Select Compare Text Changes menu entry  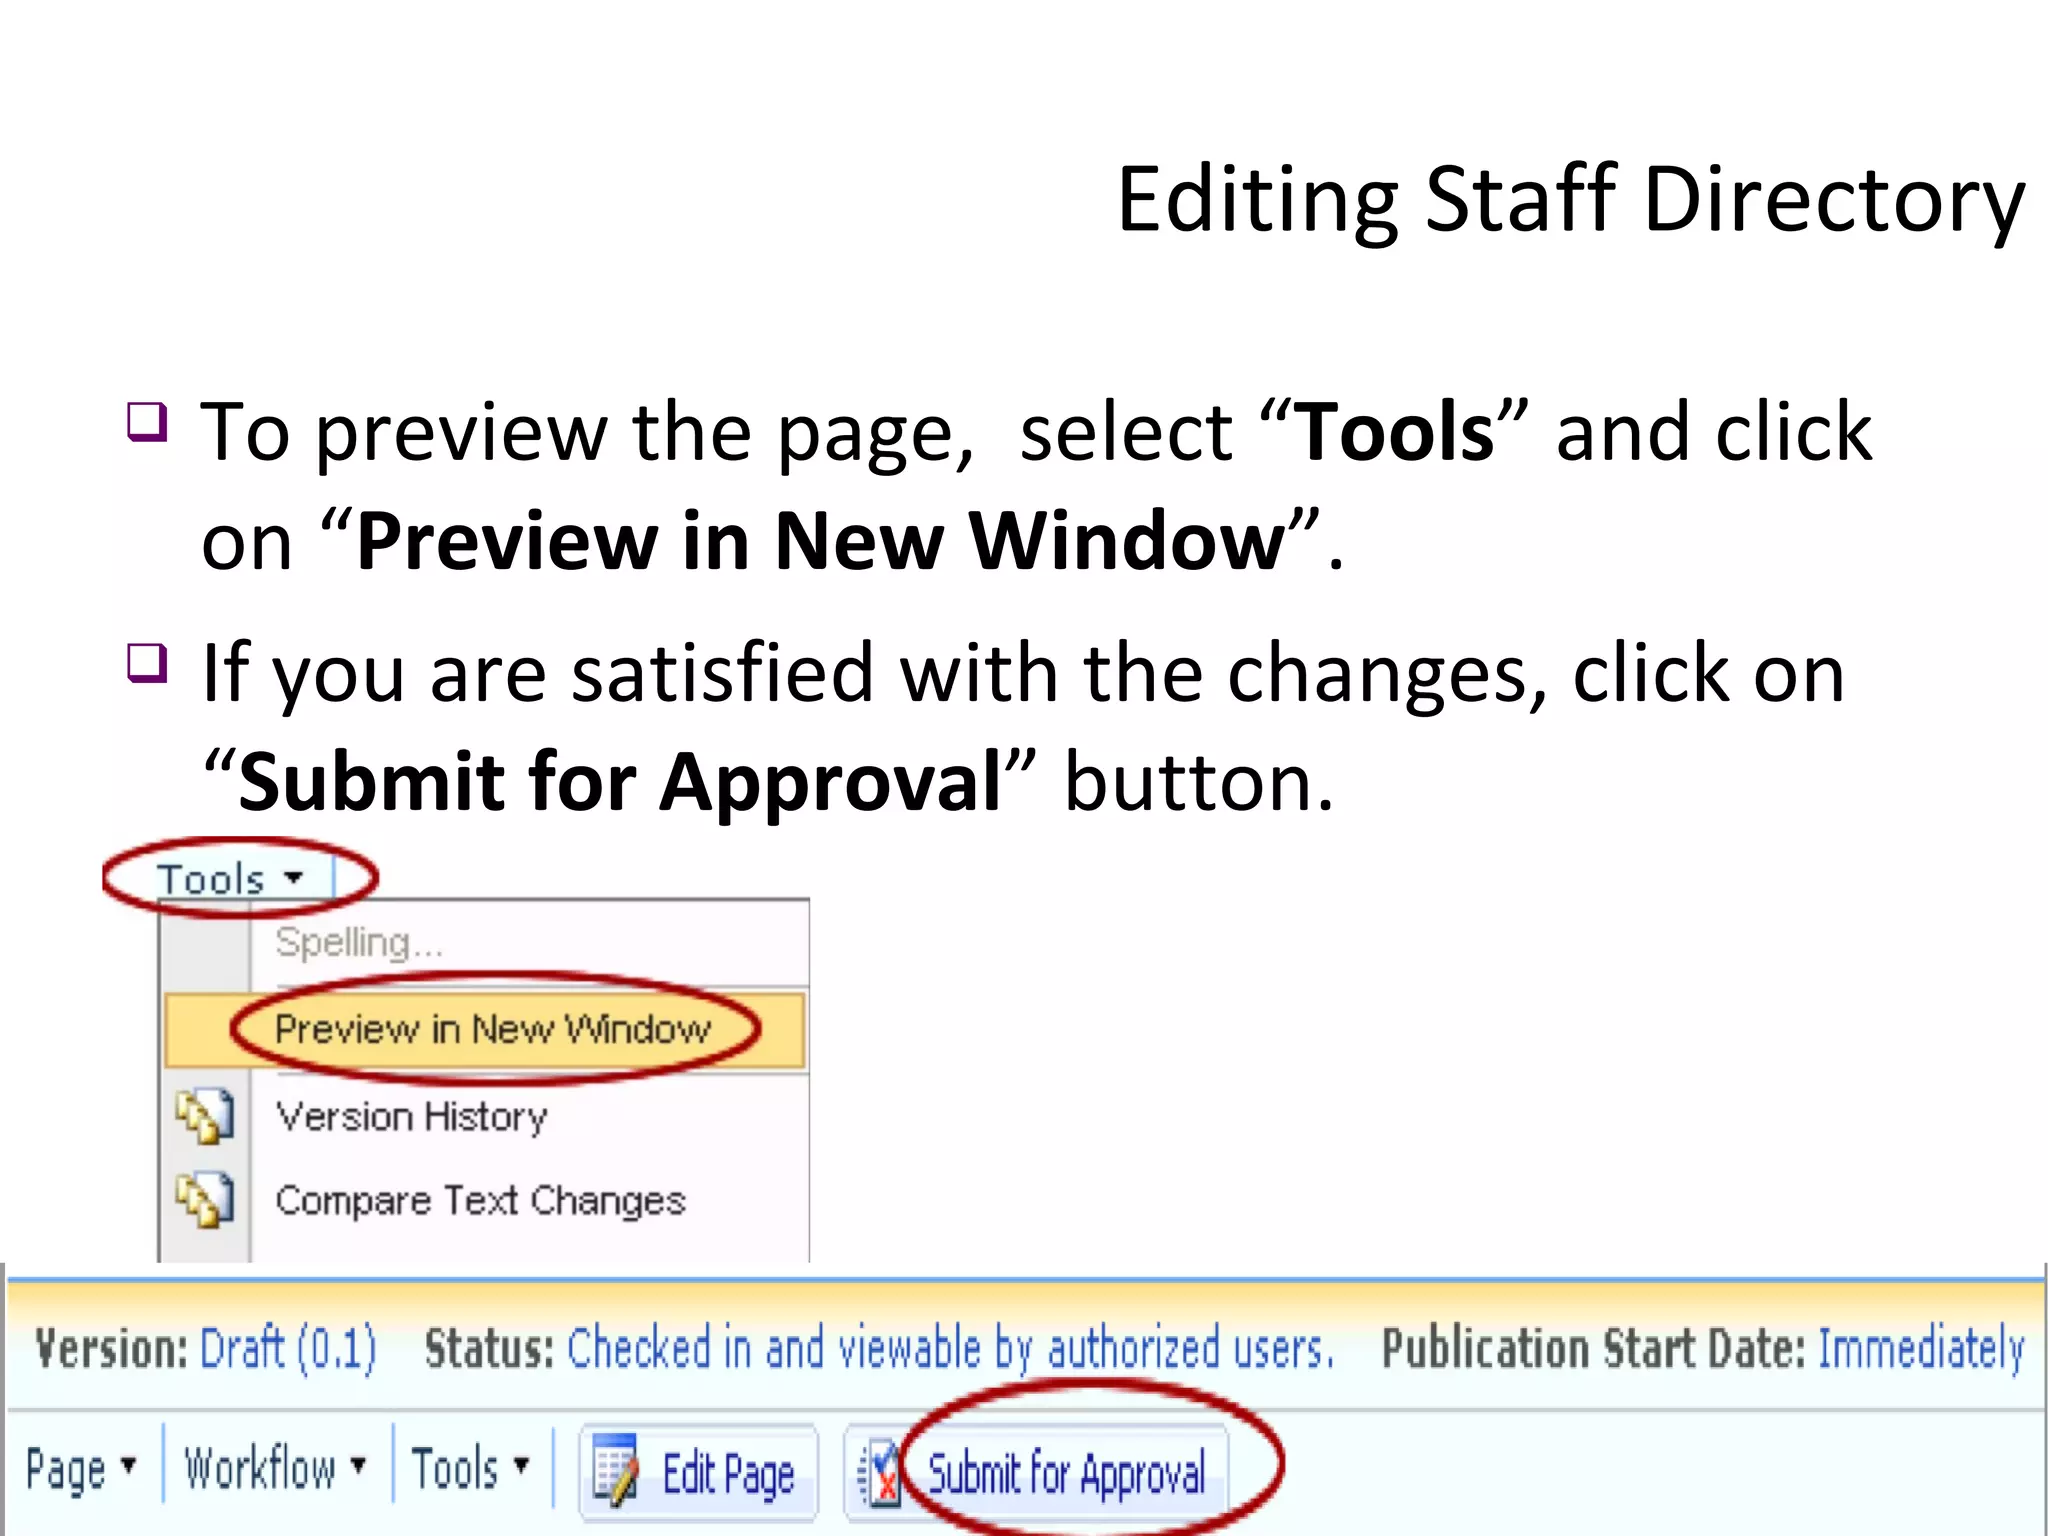pyautogui.click(x=480, y=1200)
